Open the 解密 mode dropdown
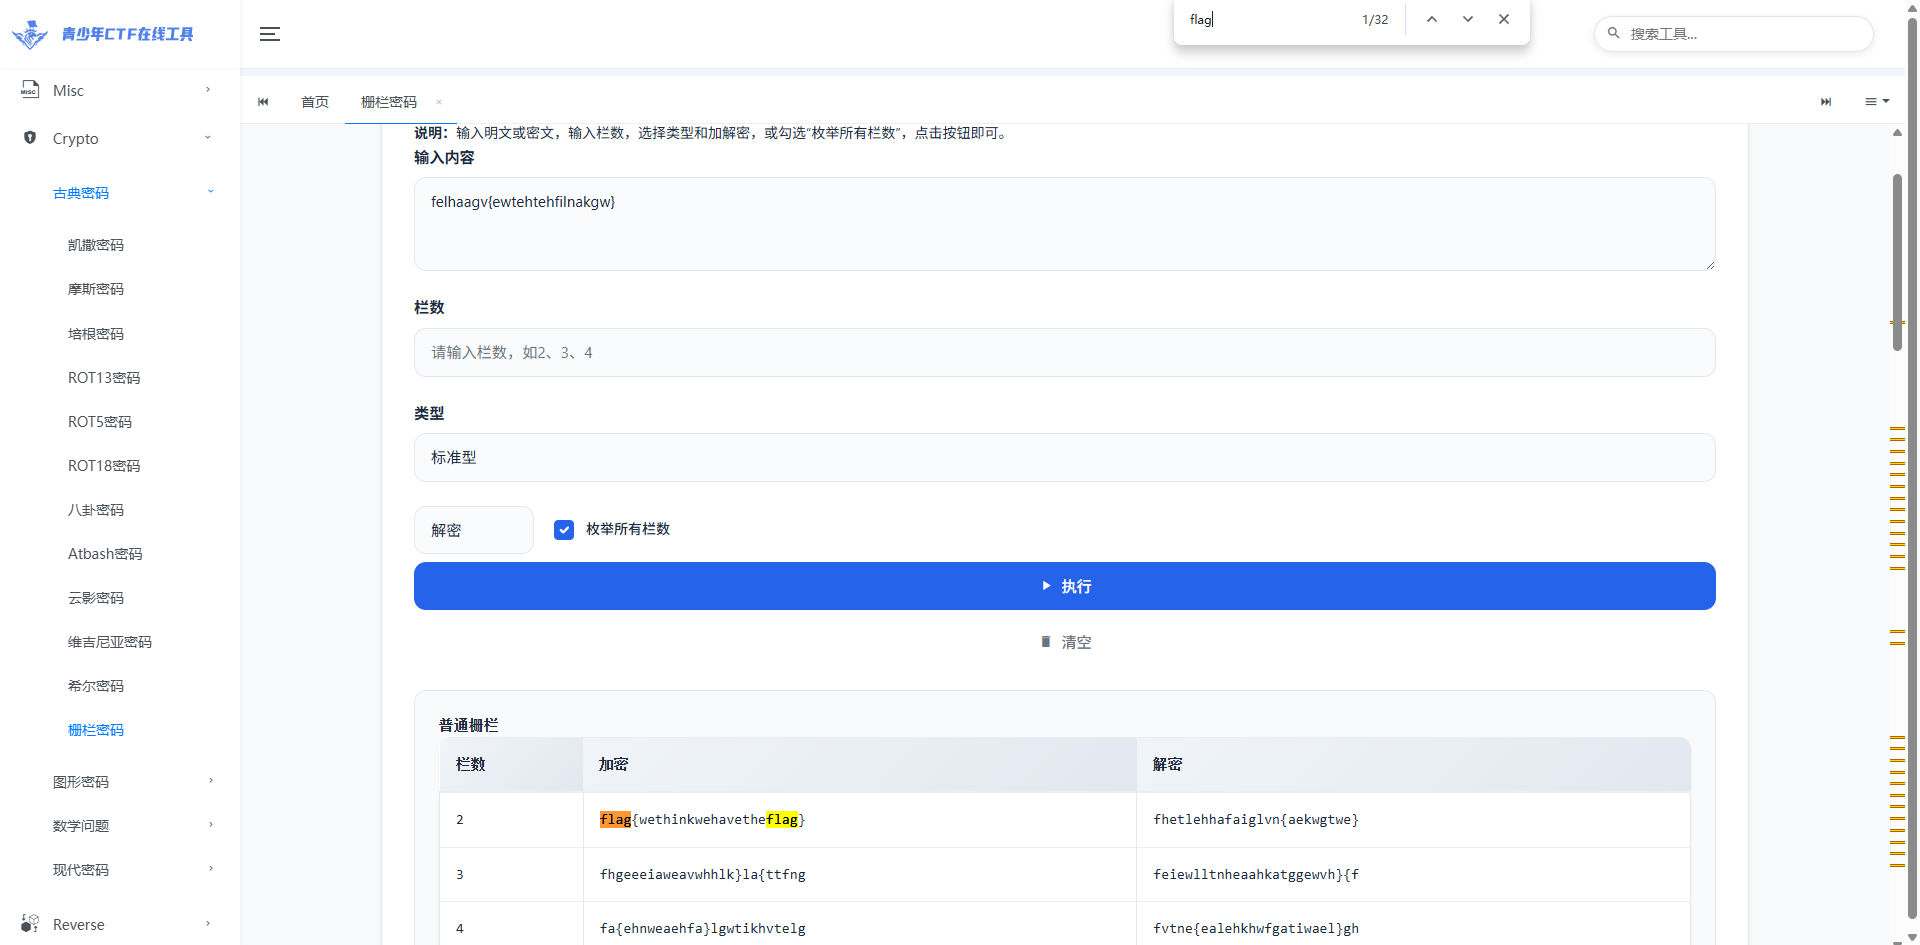The height and width of the screenshot is (945, 1920). tap(473, 530)
